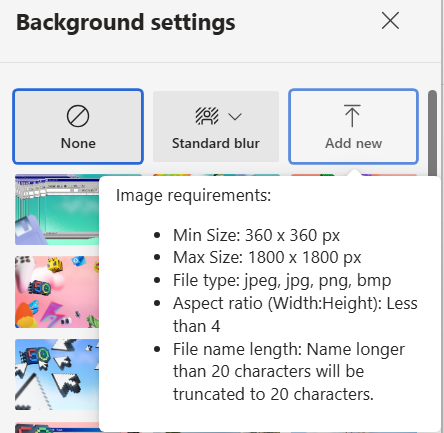Select the None background label

(78, 143)
